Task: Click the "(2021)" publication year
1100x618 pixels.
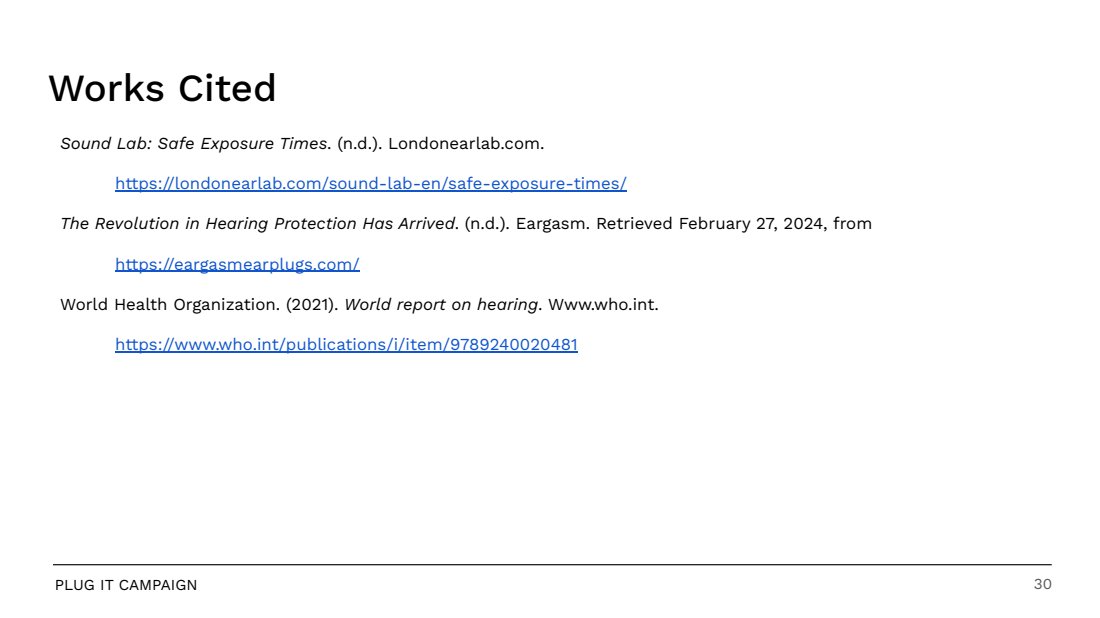Action: click(x=311, y=305)
